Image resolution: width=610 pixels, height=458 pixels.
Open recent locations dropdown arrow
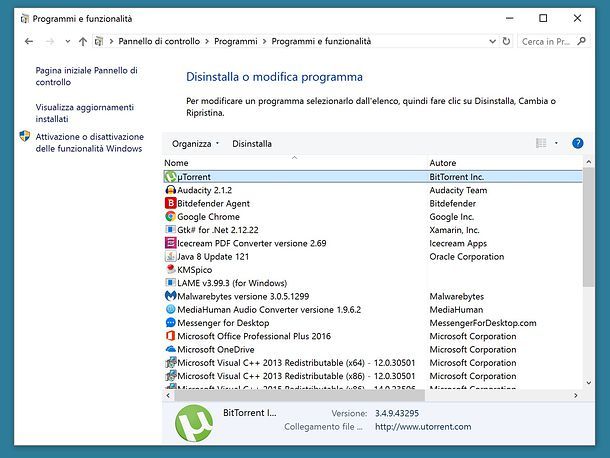tap(68, 41)
